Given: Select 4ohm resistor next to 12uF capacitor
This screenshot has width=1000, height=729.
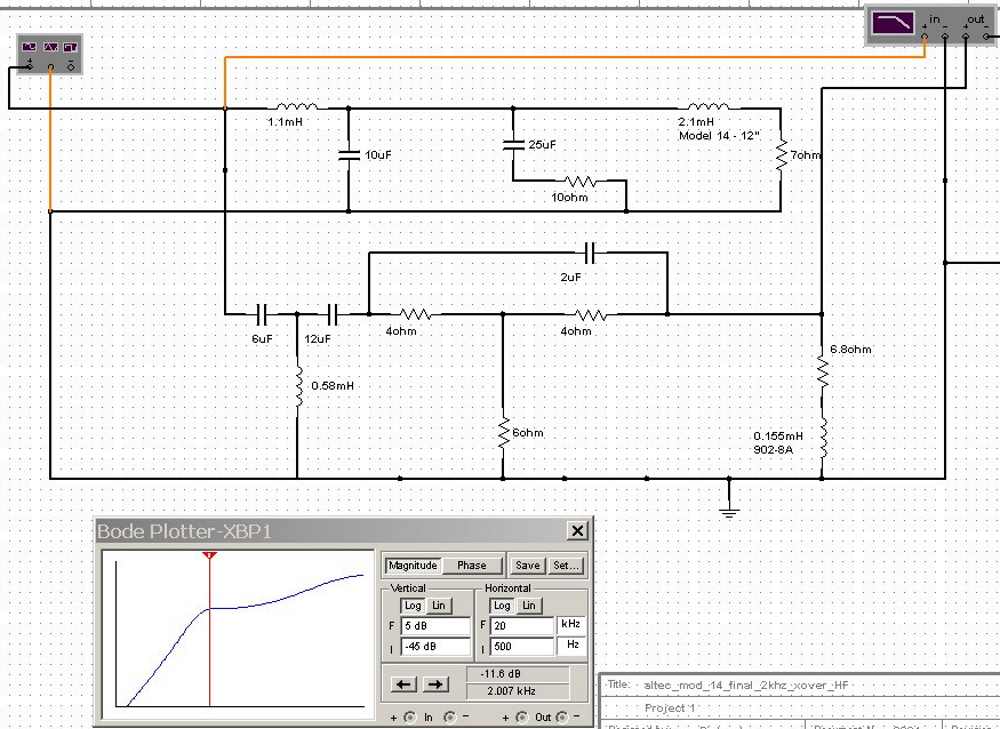Looking at the screenshot, I should click(x=416, y=314).
